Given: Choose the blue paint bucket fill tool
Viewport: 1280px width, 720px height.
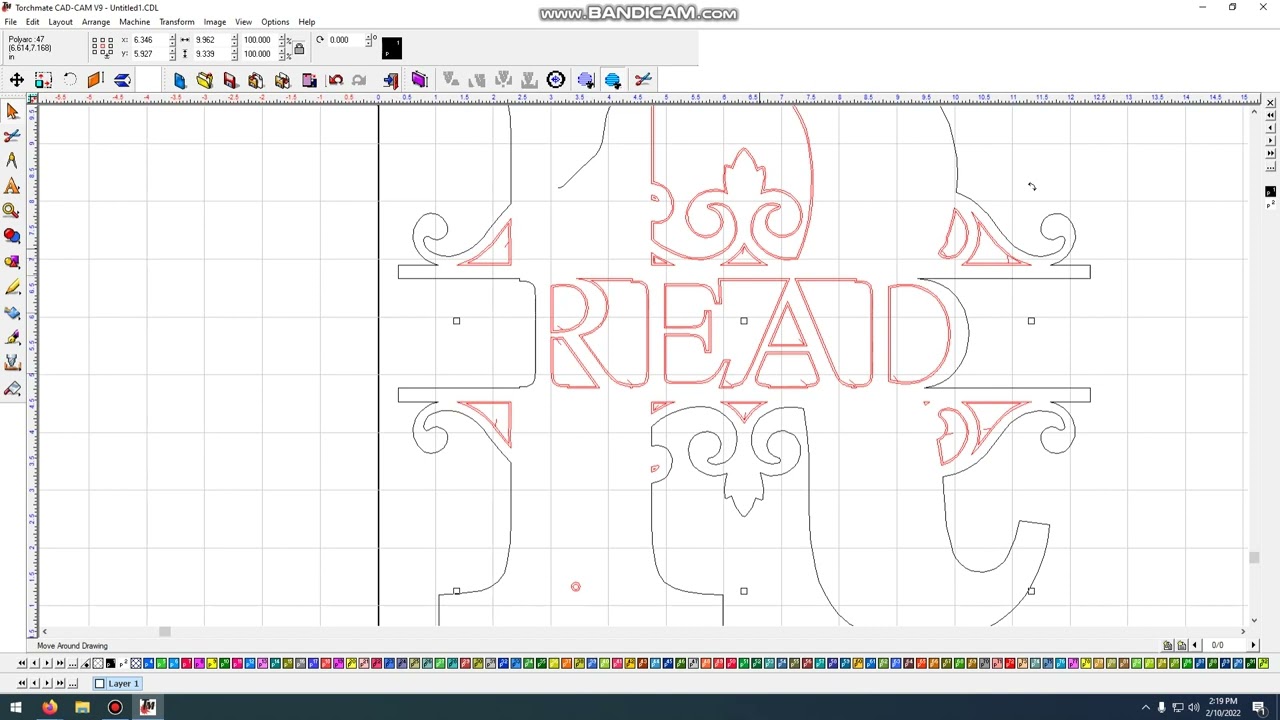Looking at the screenshot, I should click(x=12, y=313).
